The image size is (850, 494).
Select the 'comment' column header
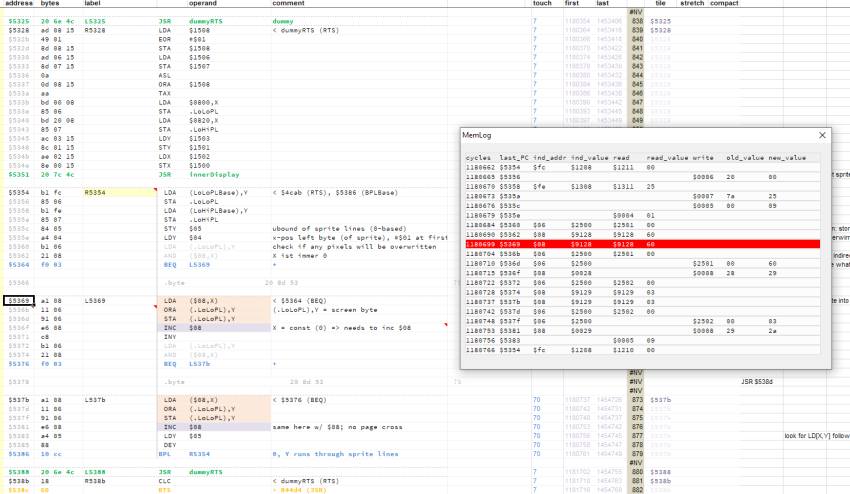289,5
